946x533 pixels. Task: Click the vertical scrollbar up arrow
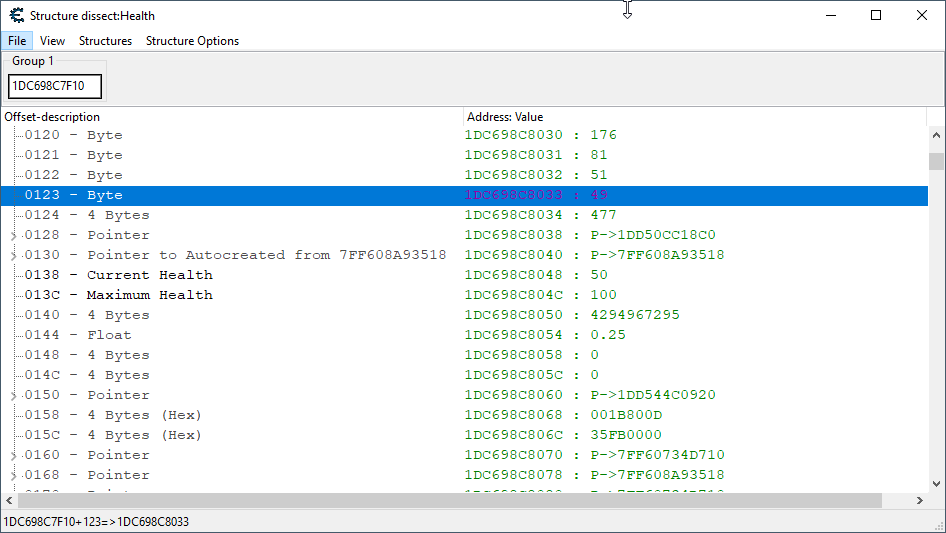point(936,135)
